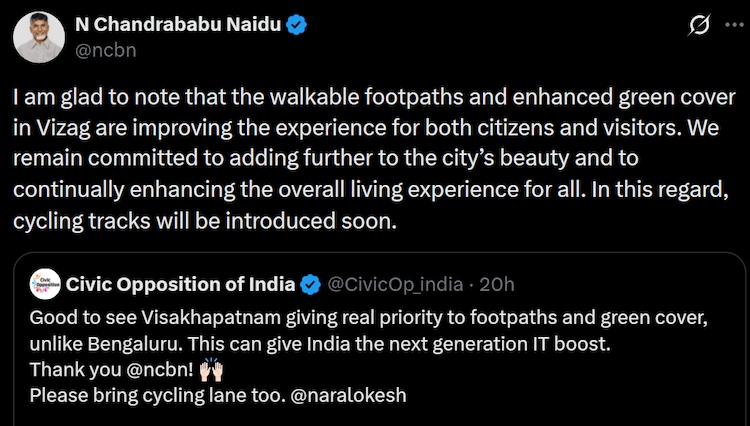
Task: Click N Chandrababu Naidu's profile photo
Action: pyautogui.click(x=40, y=37)
